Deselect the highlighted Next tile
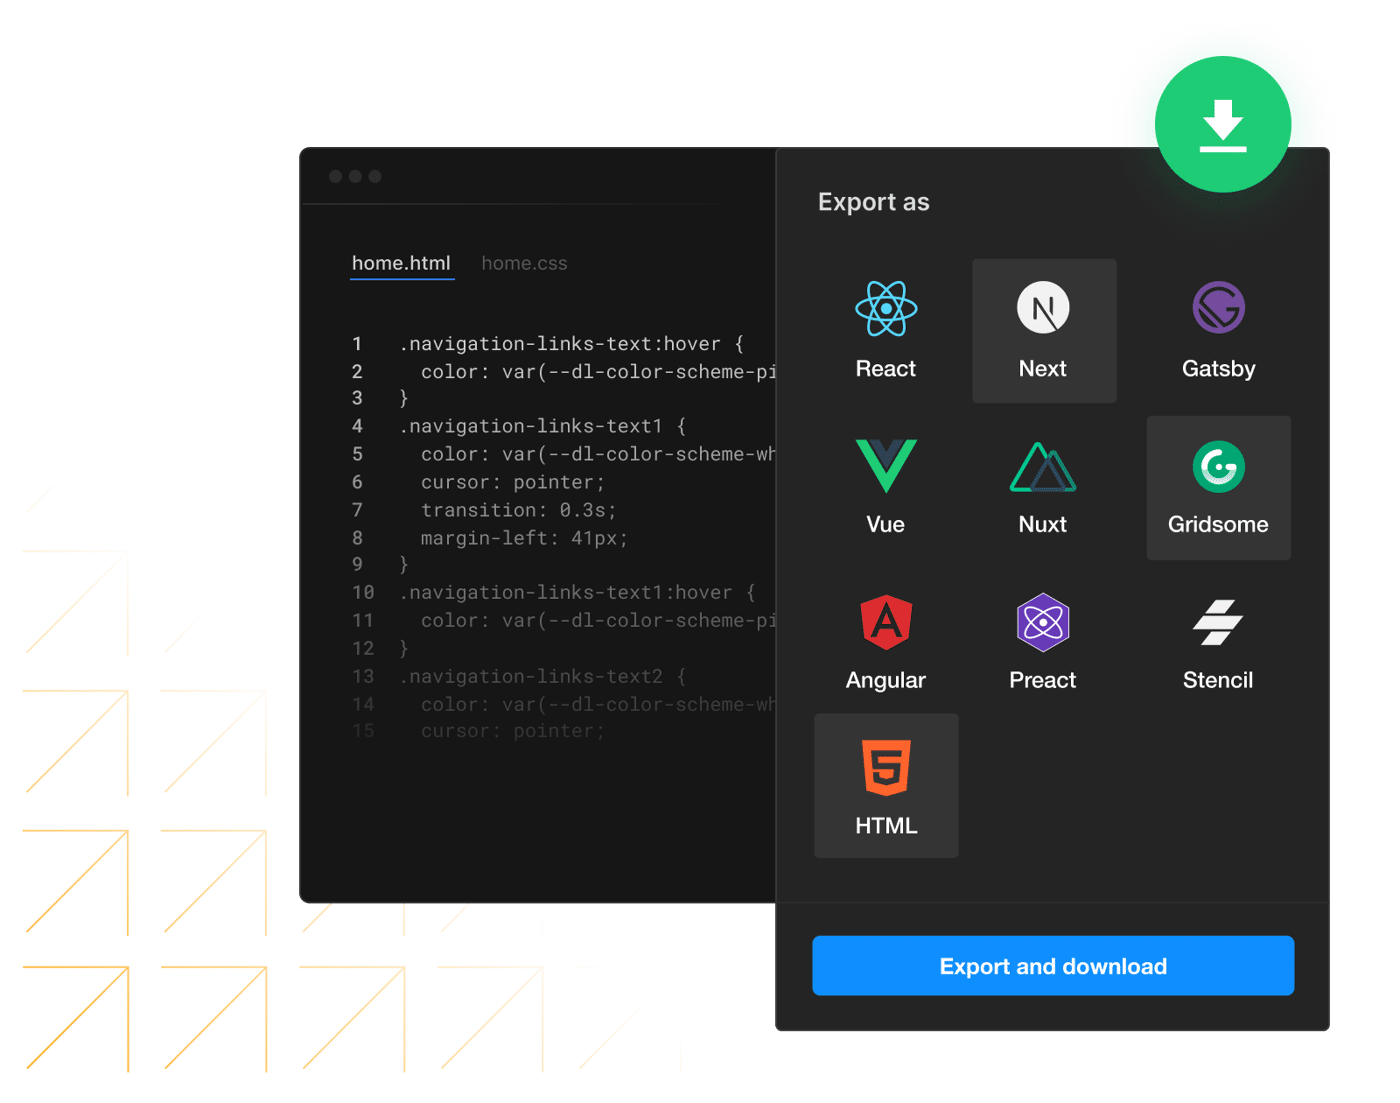The width and height of the screenshot is (1400, 1103). pyautogui.click(x=1043, y=330)
